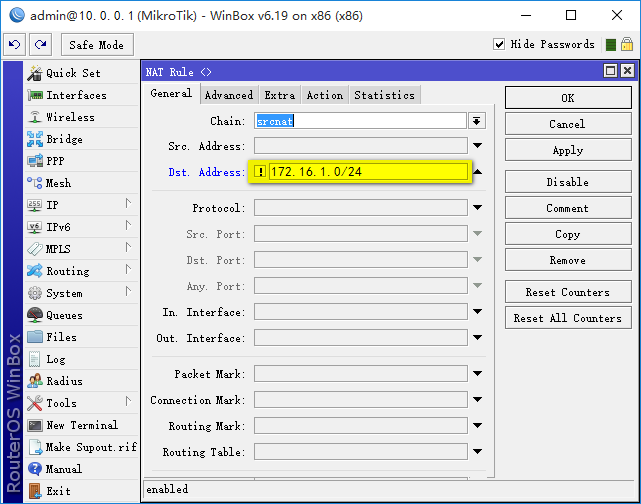Expand the Src. Address field arrow
Screen dimensions: 641x504
click(x=477, y=147)
